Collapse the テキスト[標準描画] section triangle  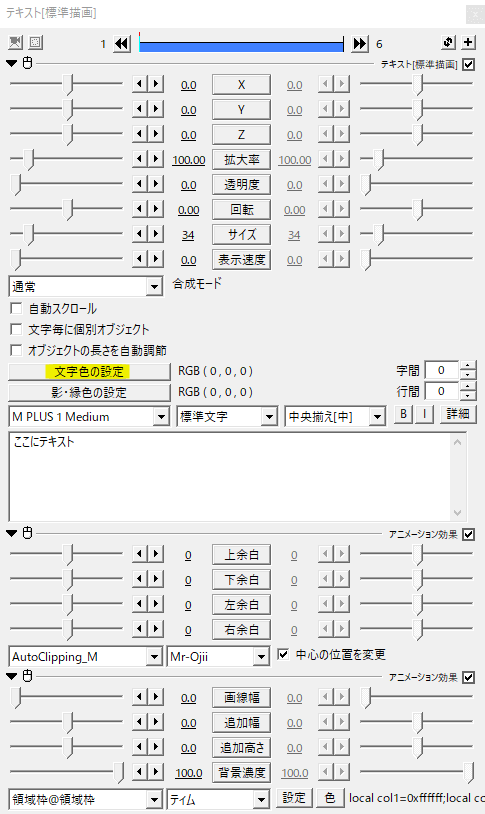click(12, 63)
